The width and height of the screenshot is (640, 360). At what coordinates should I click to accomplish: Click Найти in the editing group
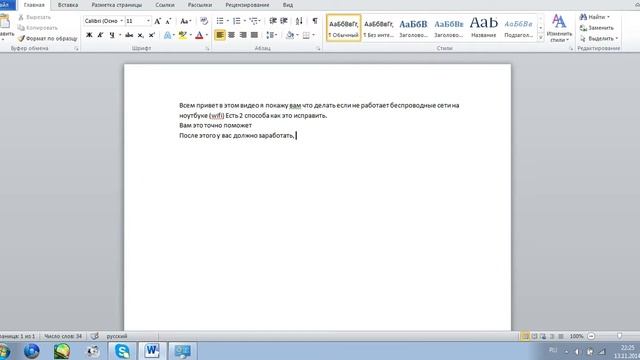click(595, 17)
